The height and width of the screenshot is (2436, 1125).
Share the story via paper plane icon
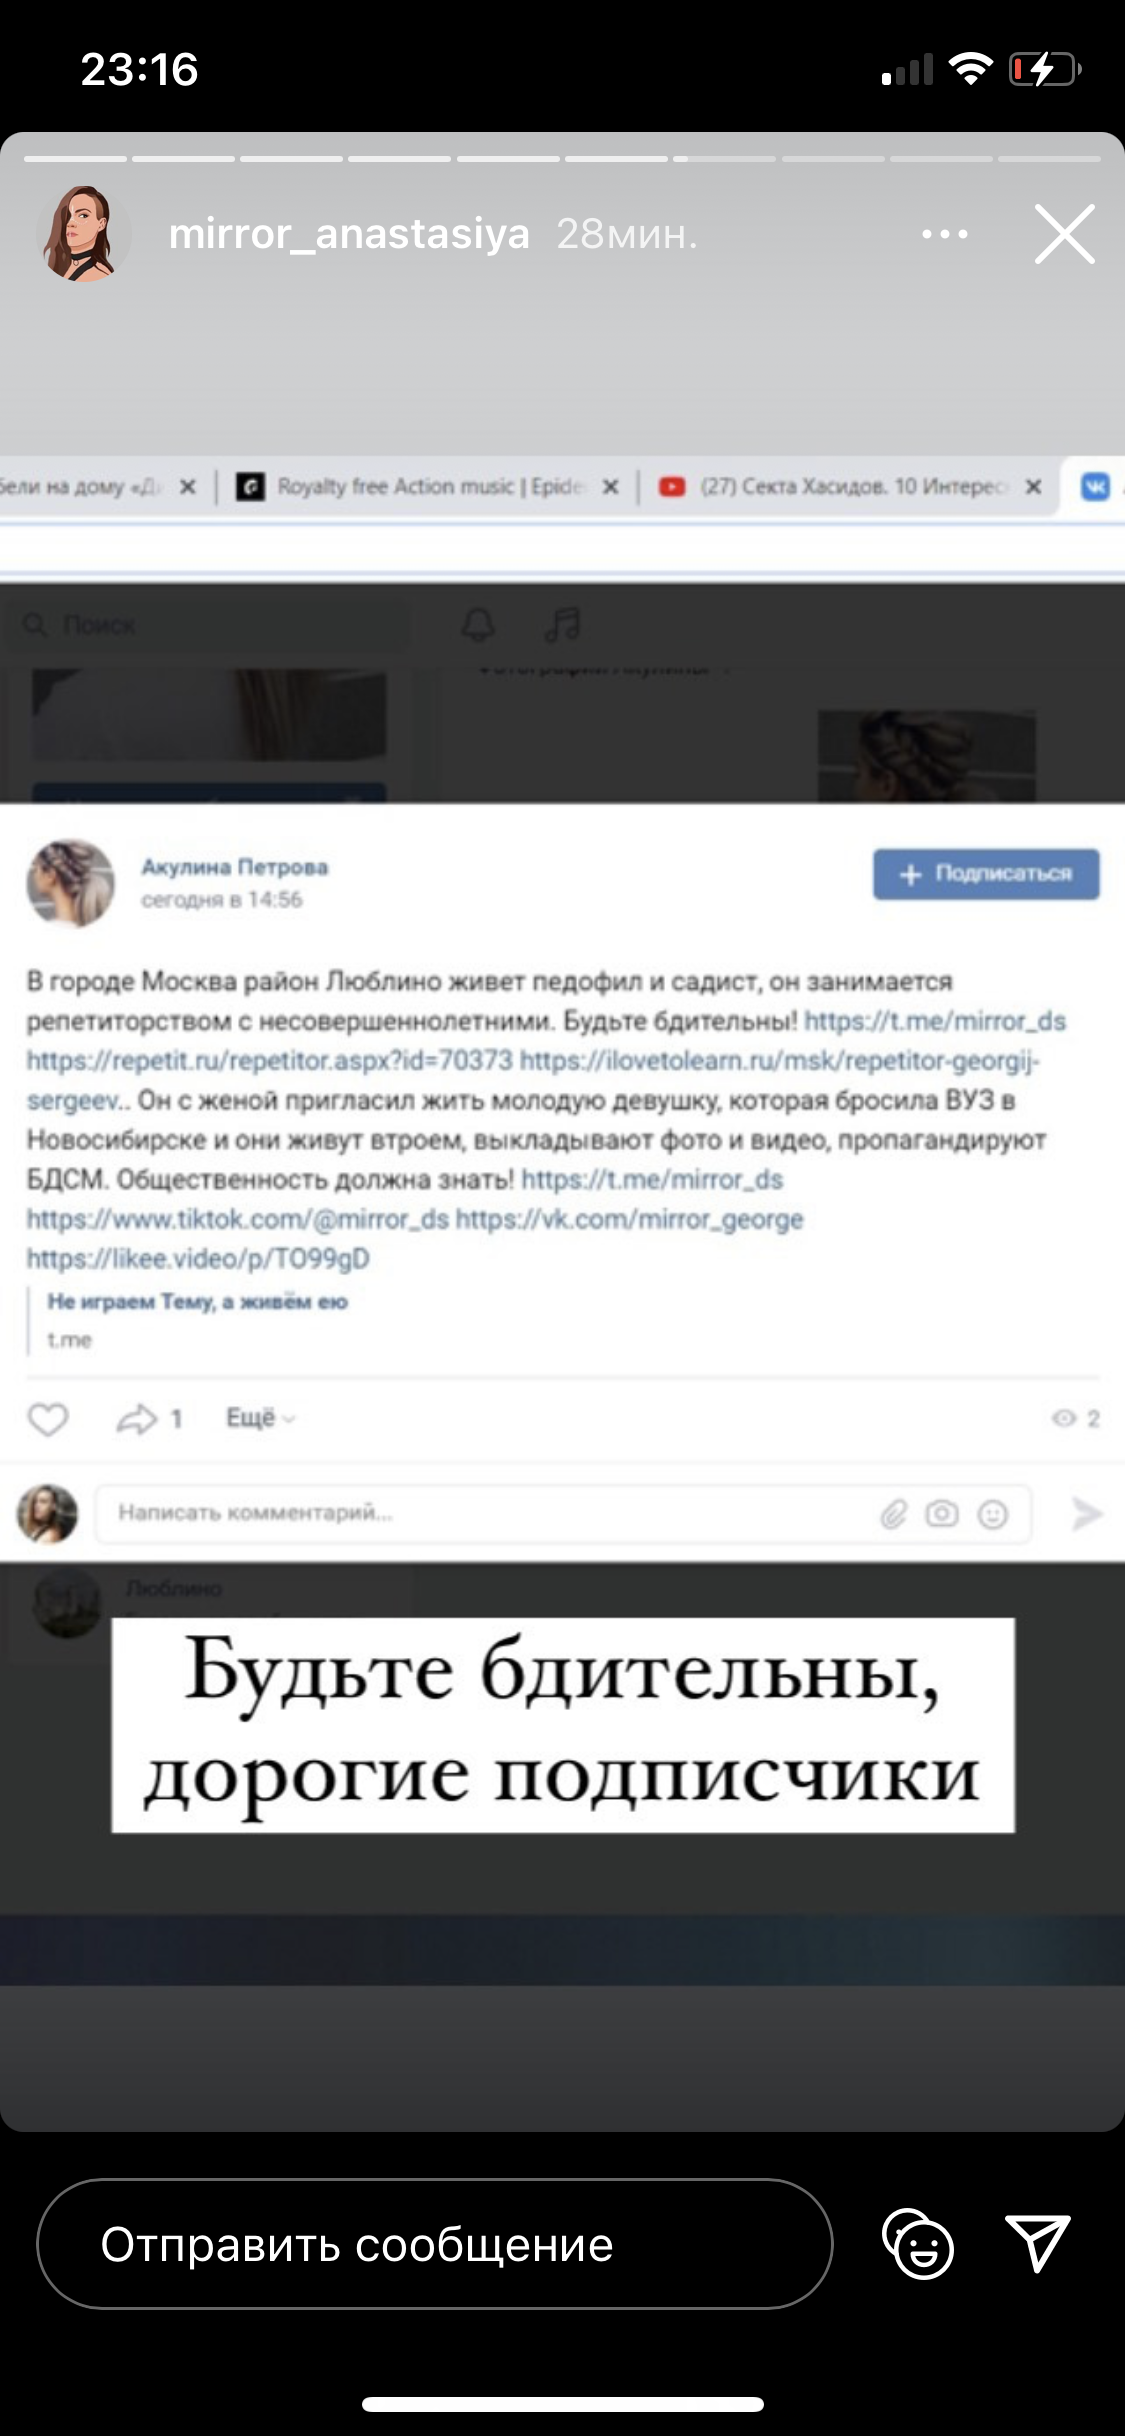click(1037, 2243)
